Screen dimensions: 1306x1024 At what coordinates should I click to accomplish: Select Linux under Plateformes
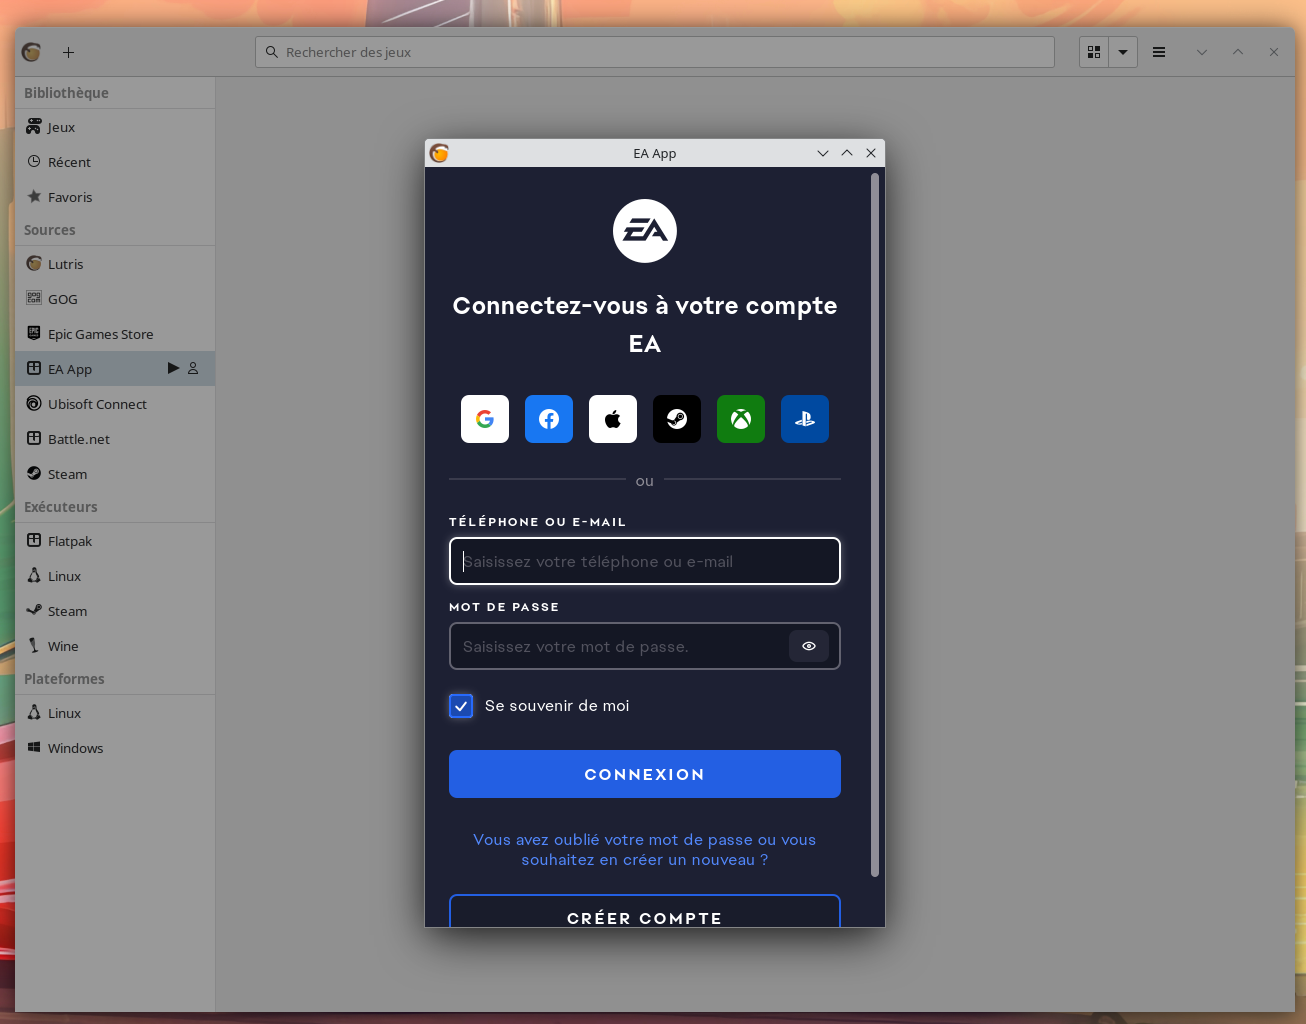(x=115, y=713)
